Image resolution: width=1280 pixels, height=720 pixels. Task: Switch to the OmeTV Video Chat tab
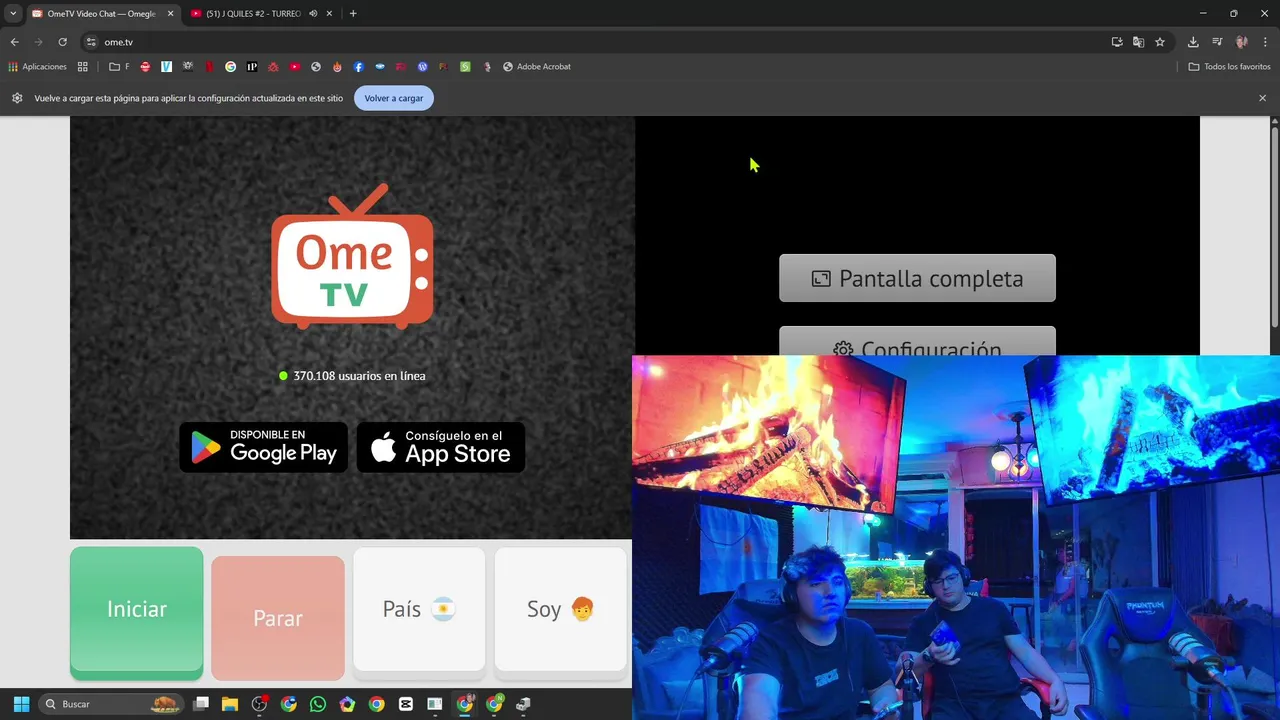point(103,14)
